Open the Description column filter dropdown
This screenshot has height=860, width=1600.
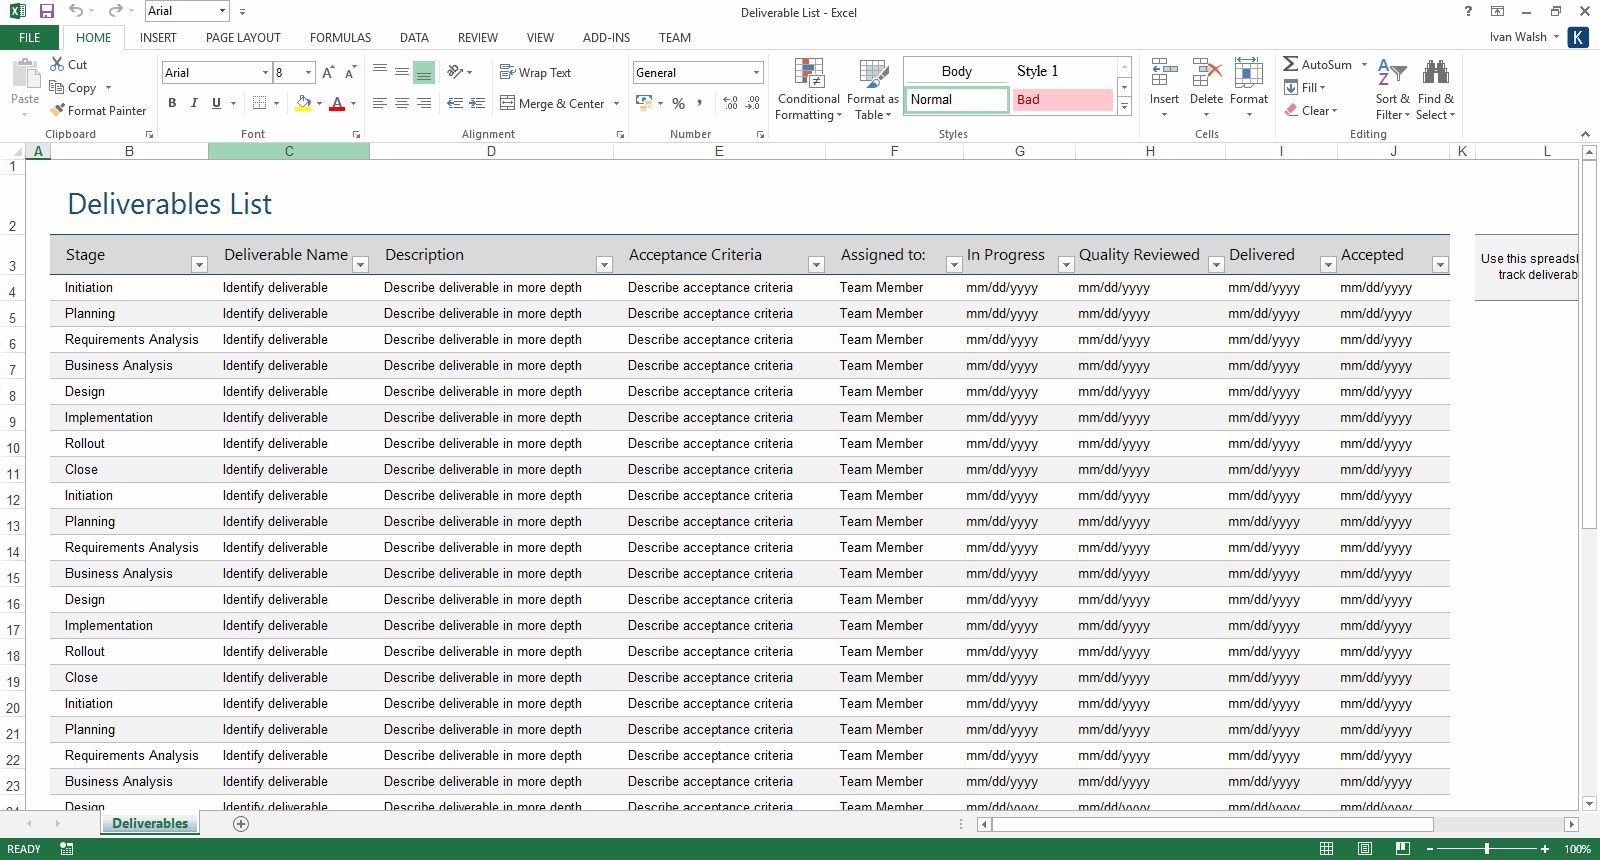click(x=604, y=265)
